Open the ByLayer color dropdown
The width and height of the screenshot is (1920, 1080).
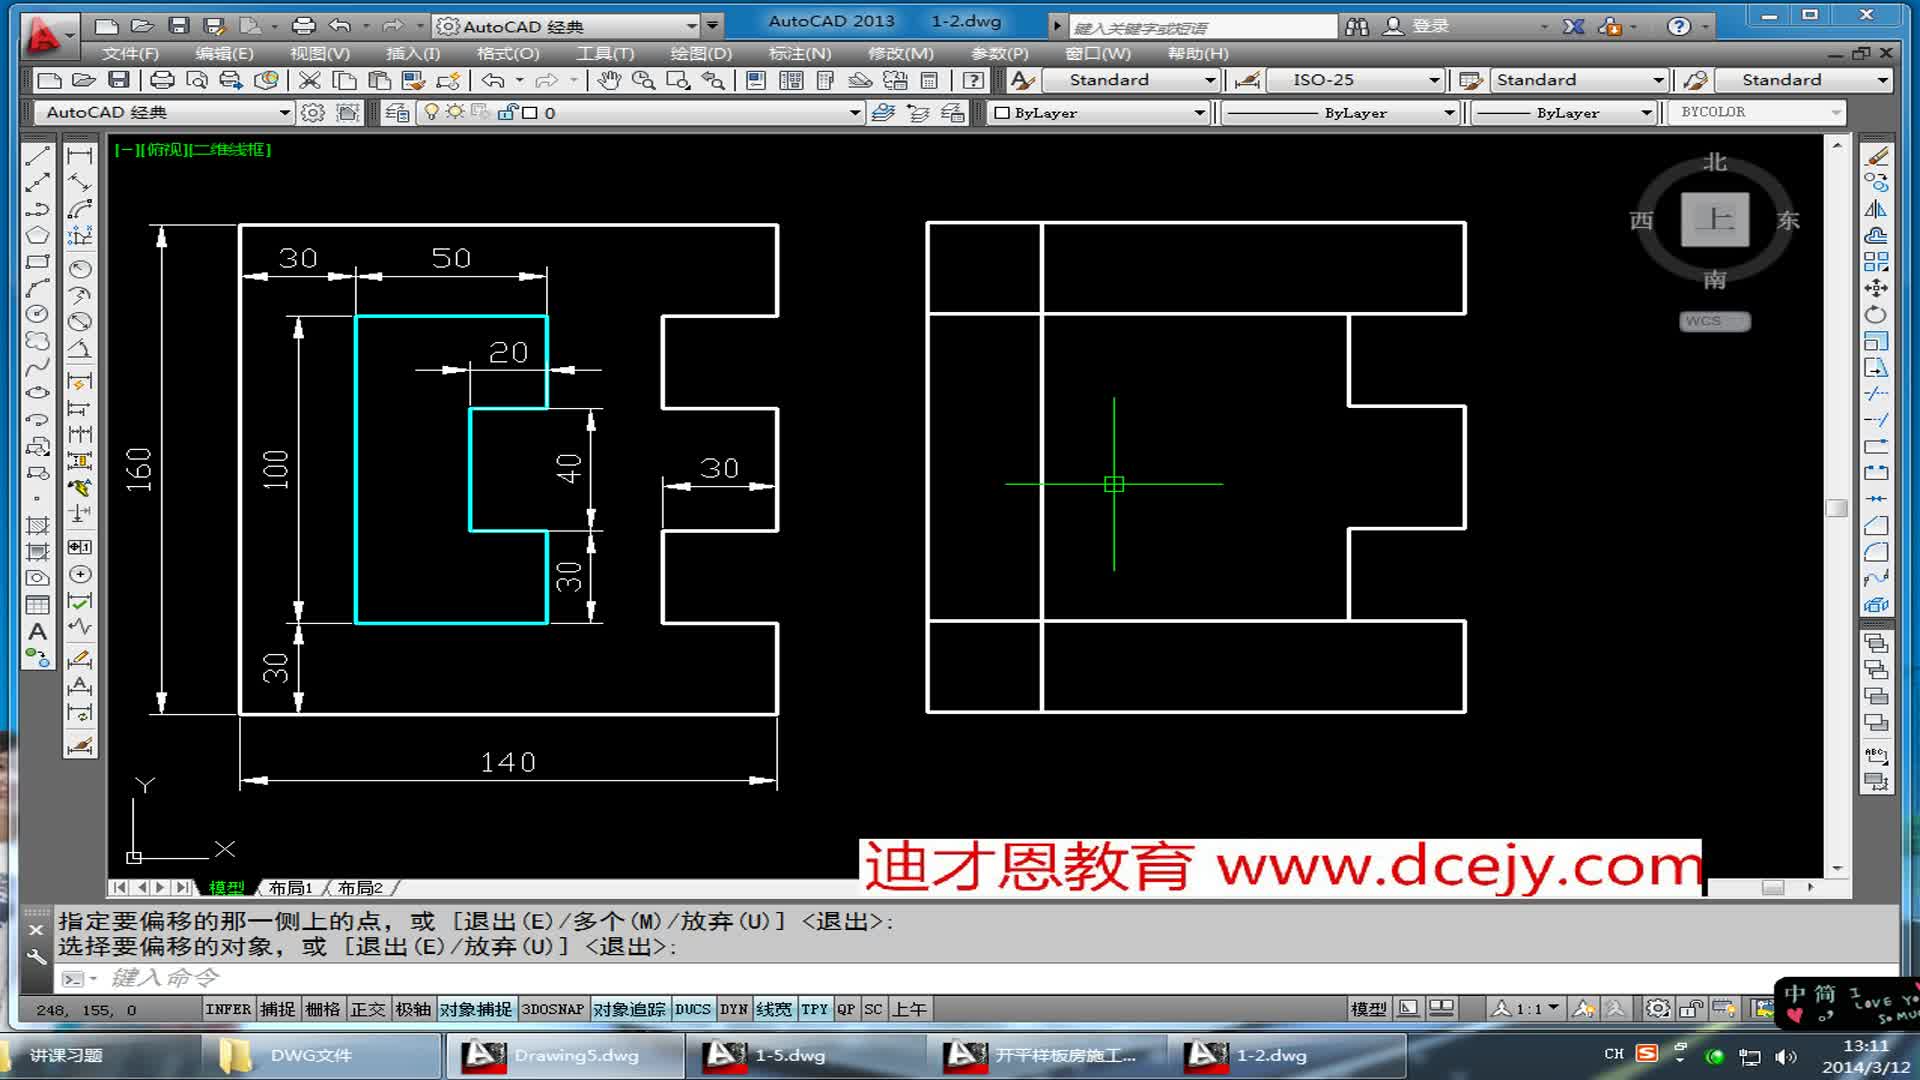click(x=1199, y=113)
